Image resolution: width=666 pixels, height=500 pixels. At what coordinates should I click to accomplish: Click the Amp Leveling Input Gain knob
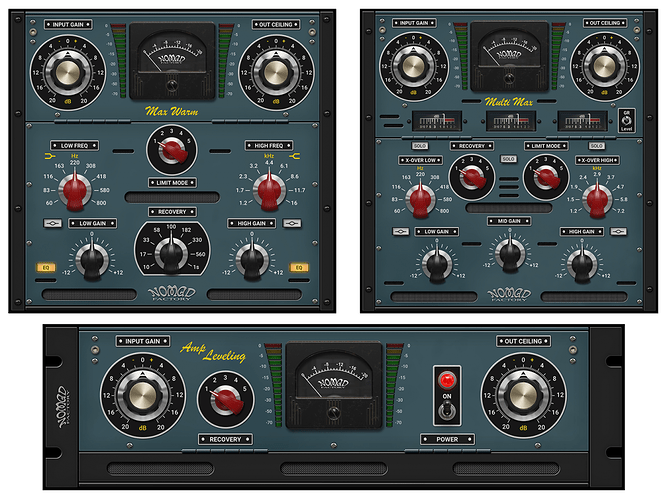pos(143,395)
